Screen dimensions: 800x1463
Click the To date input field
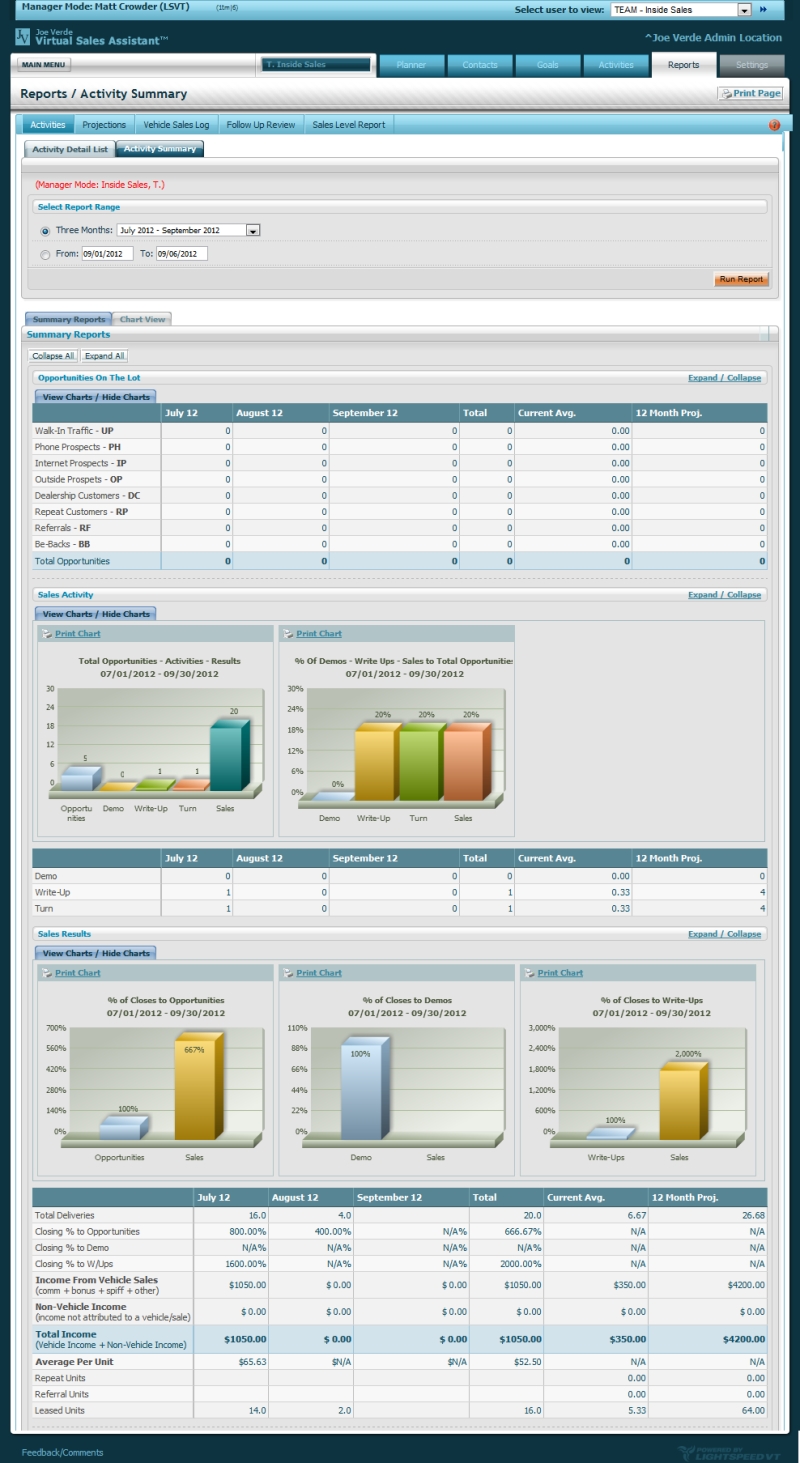tap(181, 254)
